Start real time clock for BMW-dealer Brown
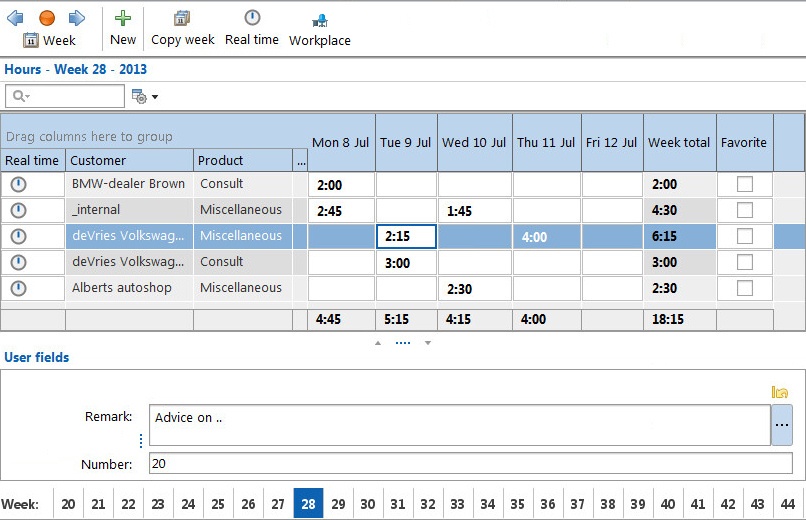The width and height of the screenshot is (806, 520). tap(19, 184)
